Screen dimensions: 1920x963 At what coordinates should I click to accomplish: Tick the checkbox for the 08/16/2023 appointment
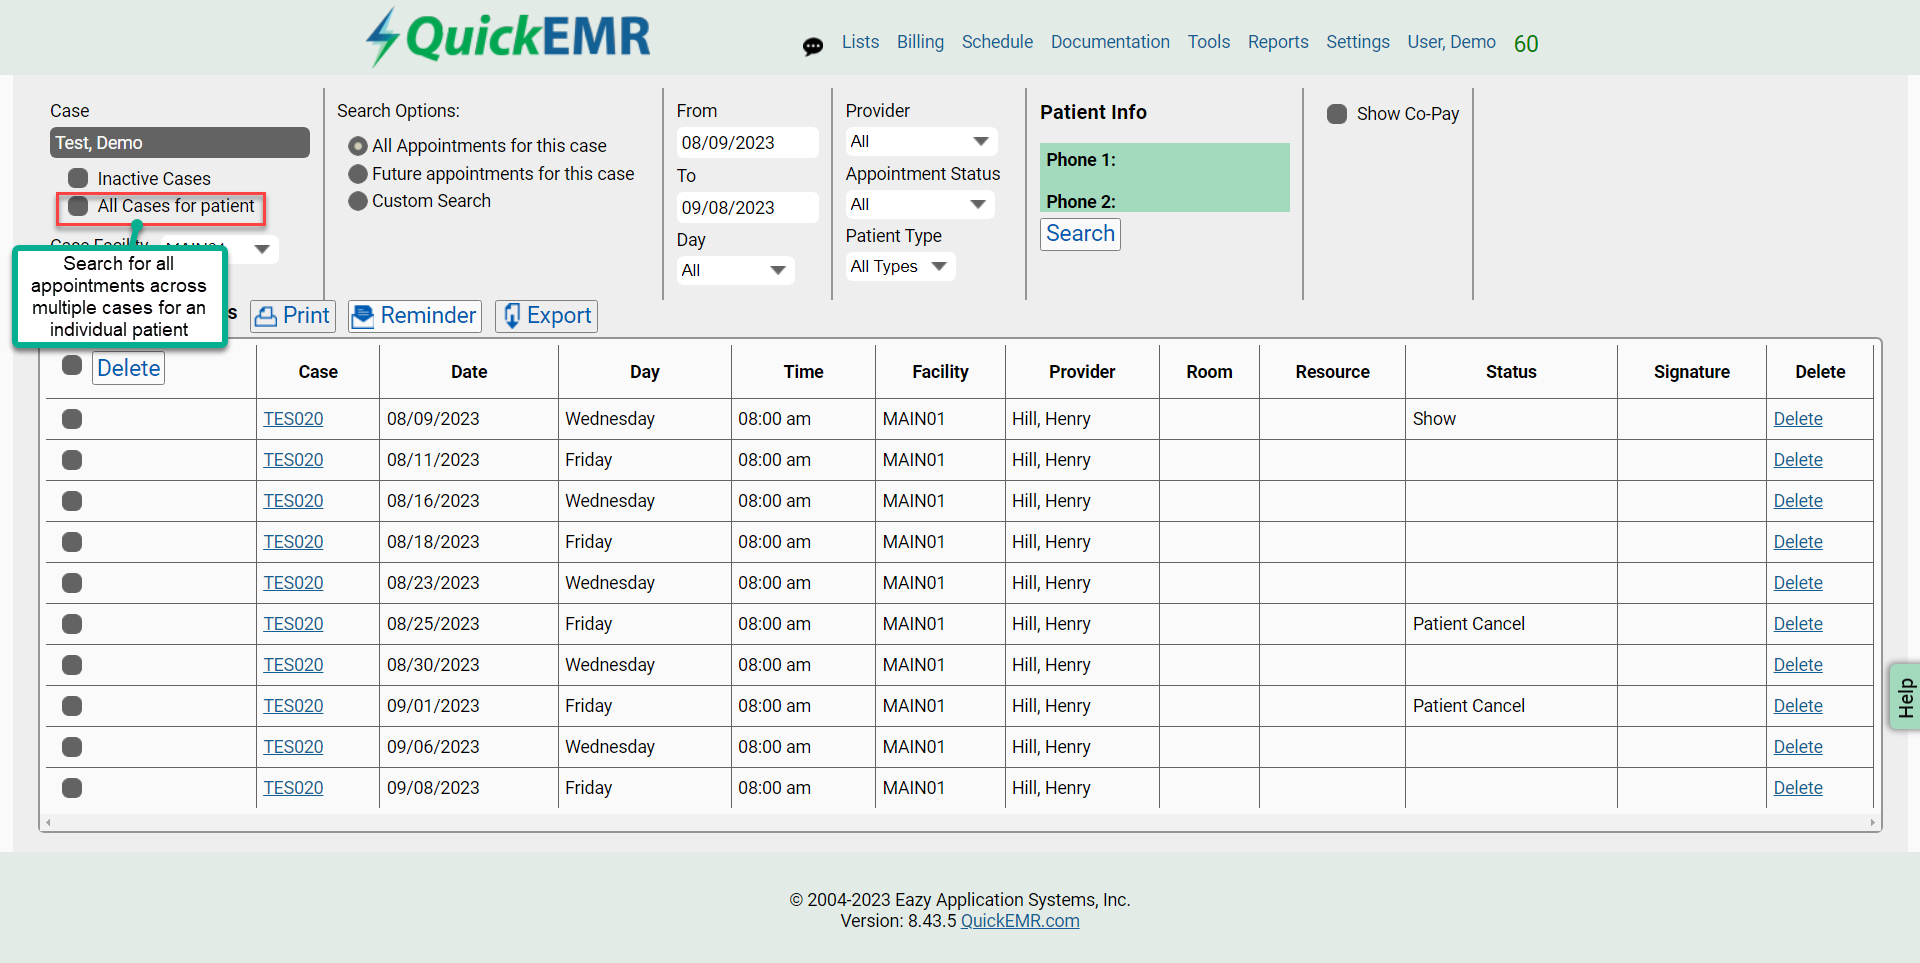pyautogui.click(x=72, y=501)
